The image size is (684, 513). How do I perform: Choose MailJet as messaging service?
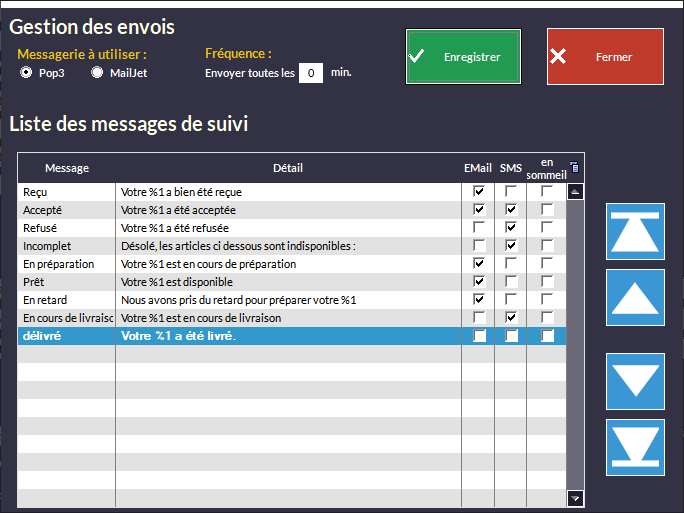point(97,73)
